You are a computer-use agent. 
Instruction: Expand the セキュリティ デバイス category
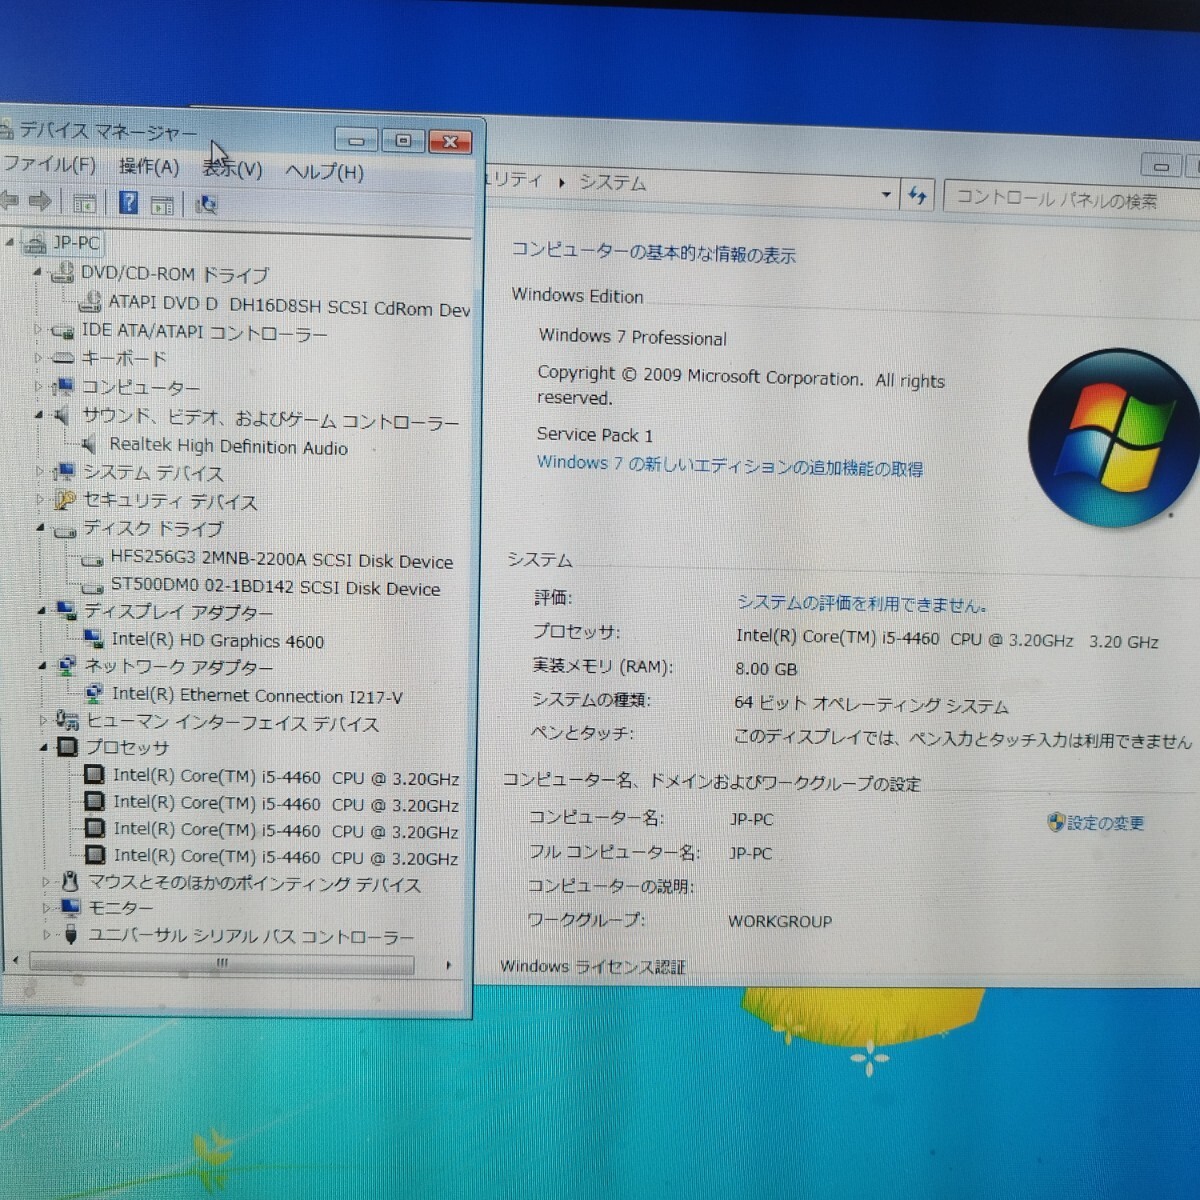point(40,498)
